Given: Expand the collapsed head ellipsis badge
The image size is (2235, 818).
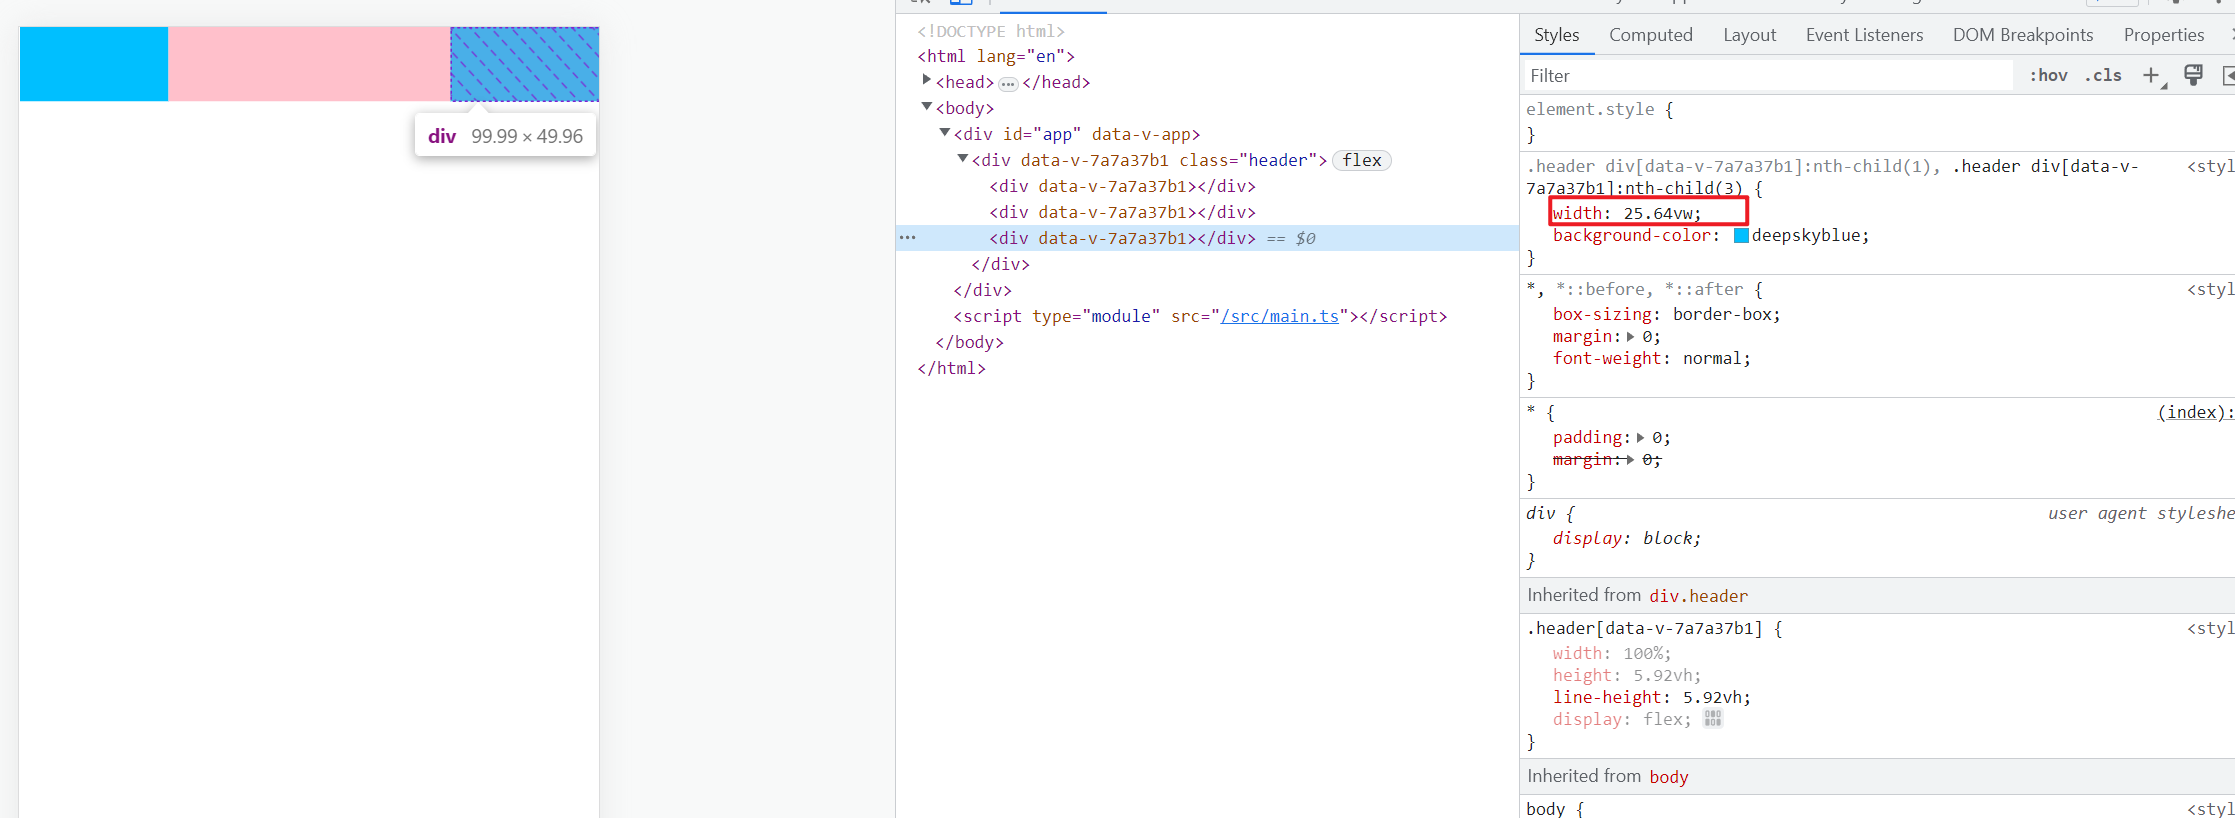Looking at the screenshot, I should coord(1008,84).
